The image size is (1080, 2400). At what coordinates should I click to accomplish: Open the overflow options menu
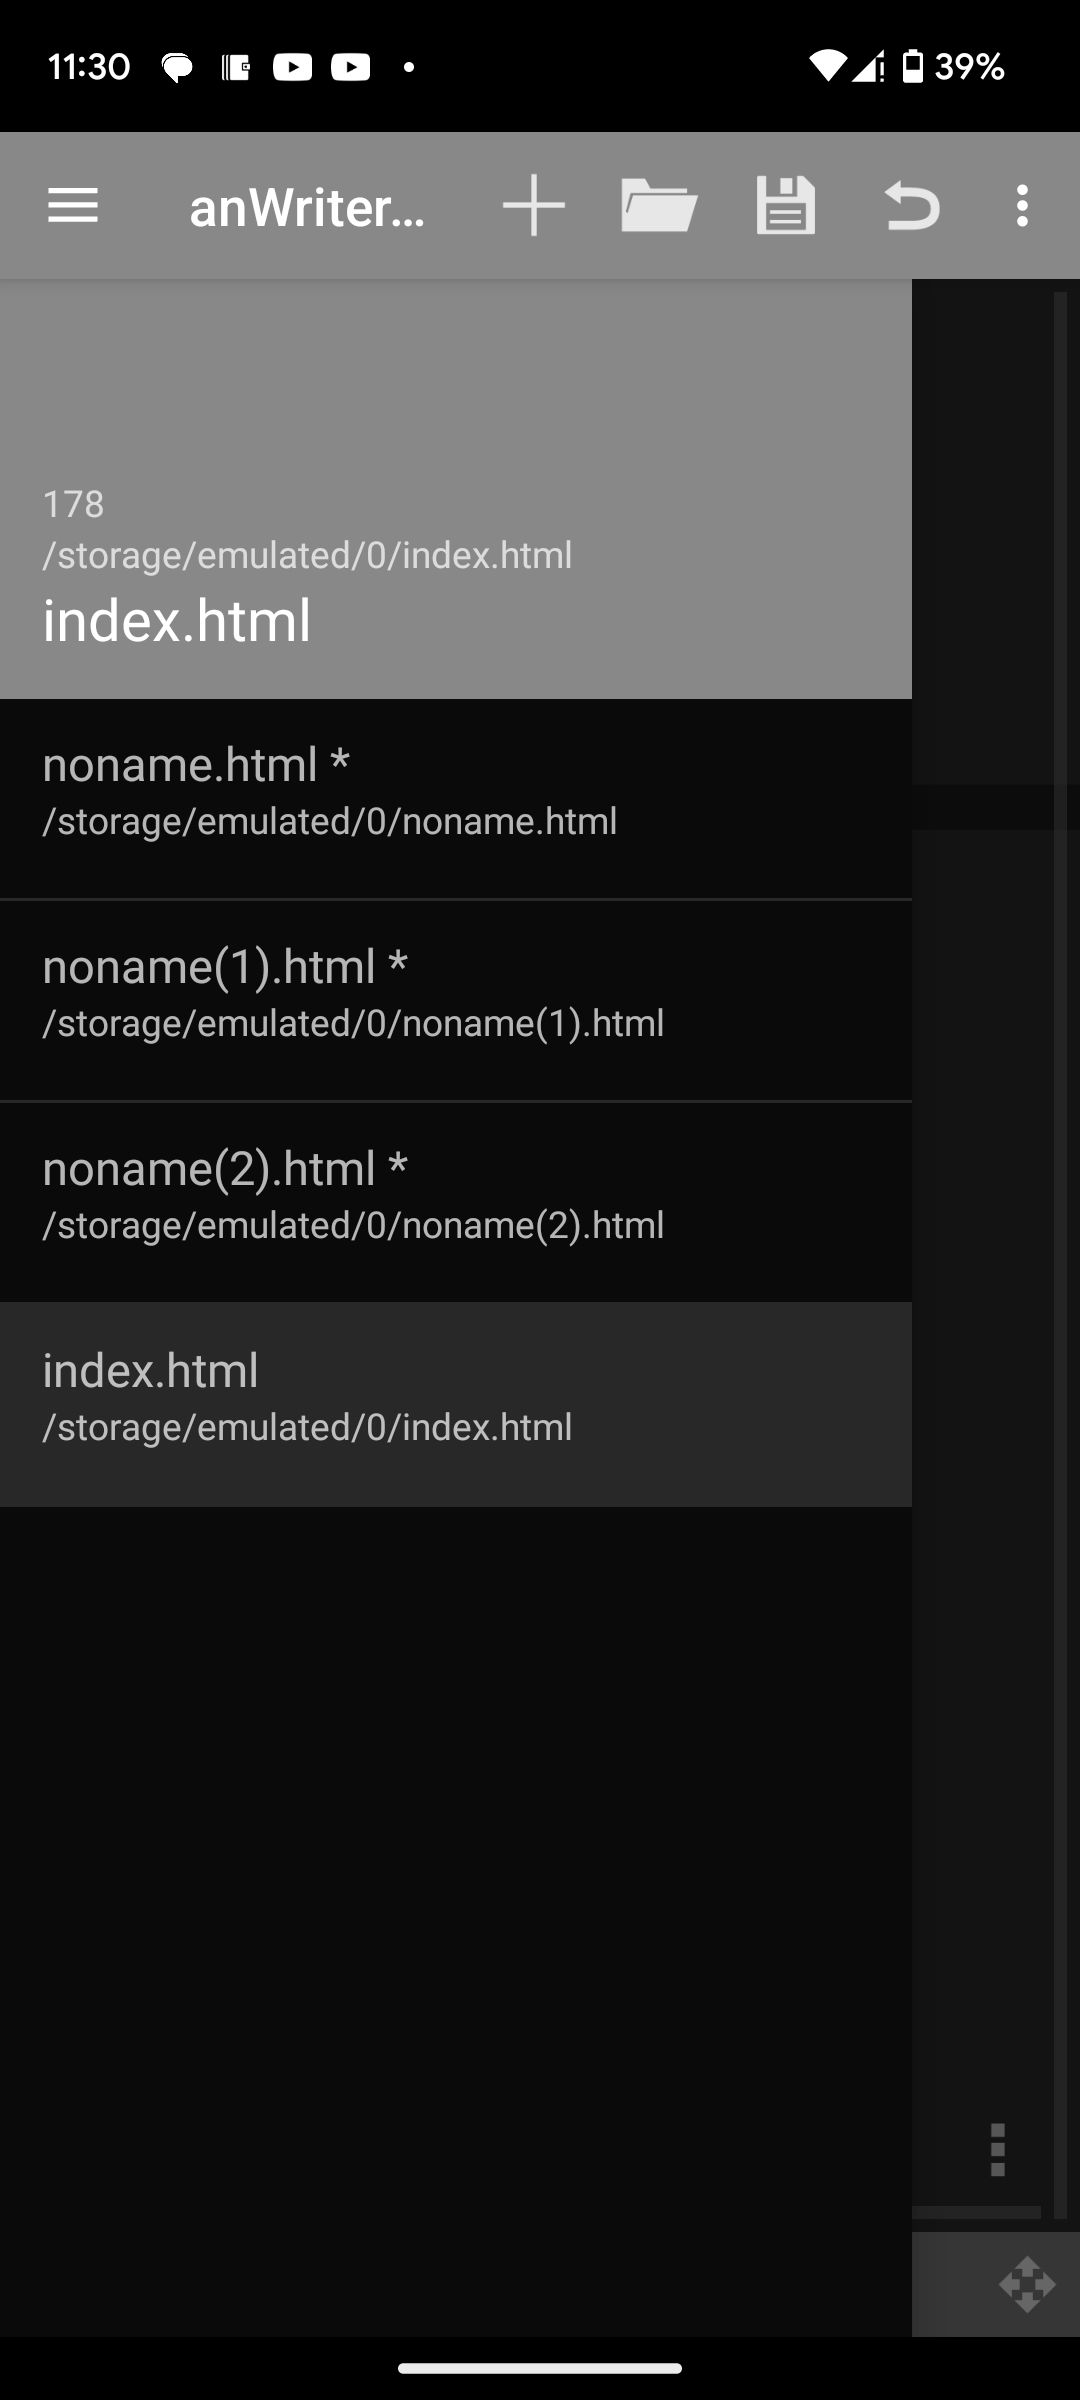(x=1022, y=205)
